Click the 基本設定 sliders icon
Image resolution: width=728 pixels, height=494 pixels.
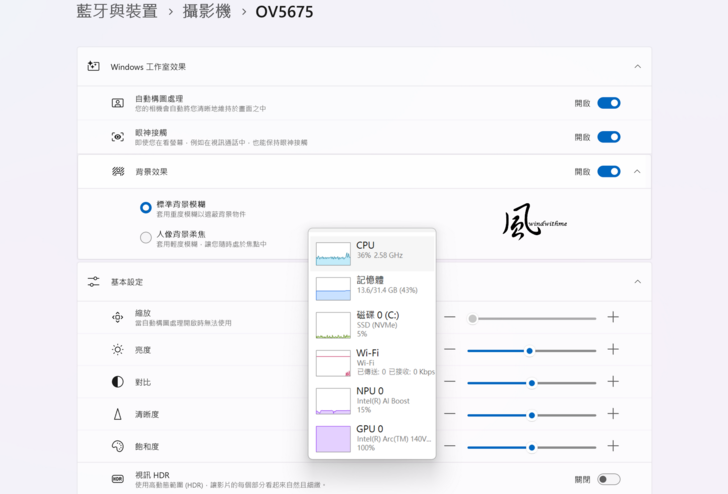(x=93, y=282)
